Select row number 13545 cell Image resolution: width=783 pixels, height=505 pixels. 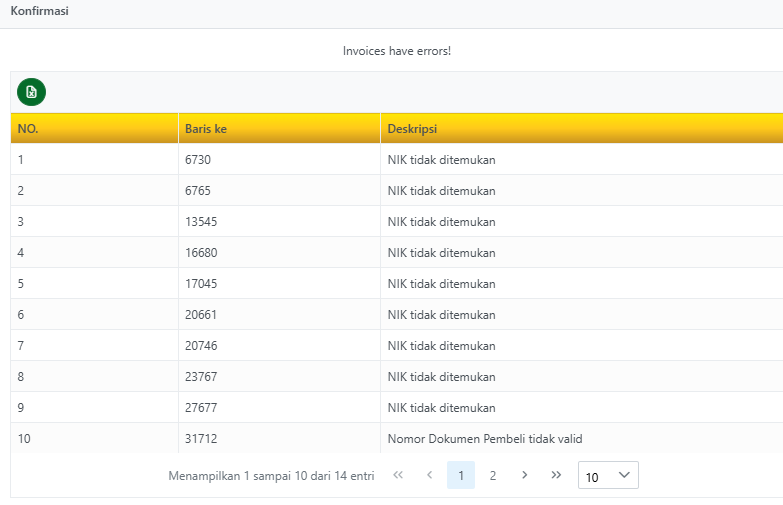tap(279, 221)
